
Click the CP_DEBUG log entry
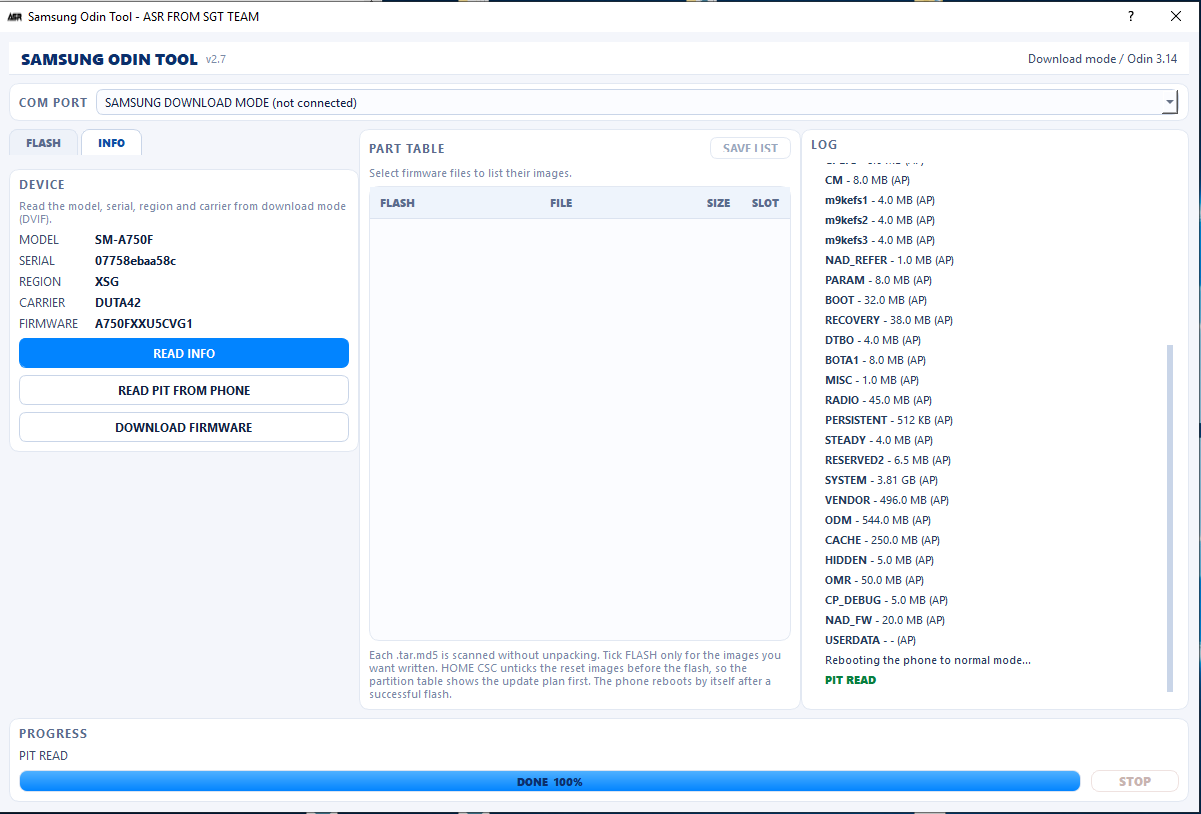point(886,600)
